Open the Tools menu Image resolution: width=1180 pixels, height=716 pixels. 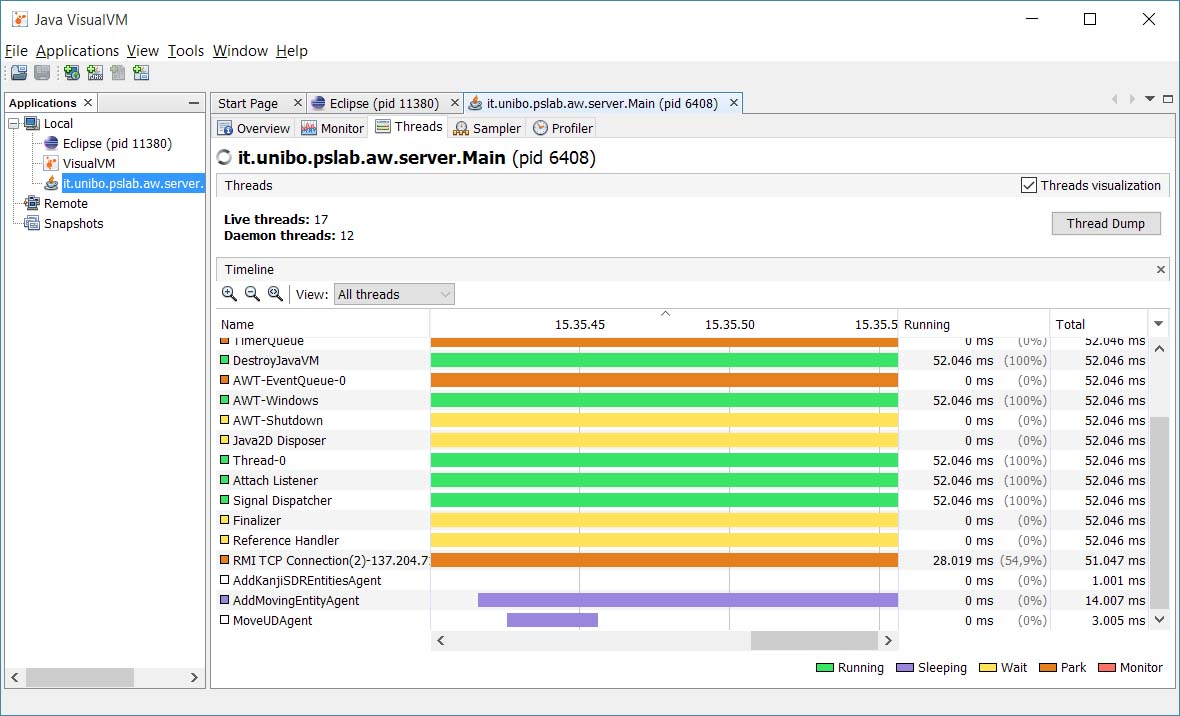tap(186, 51)
